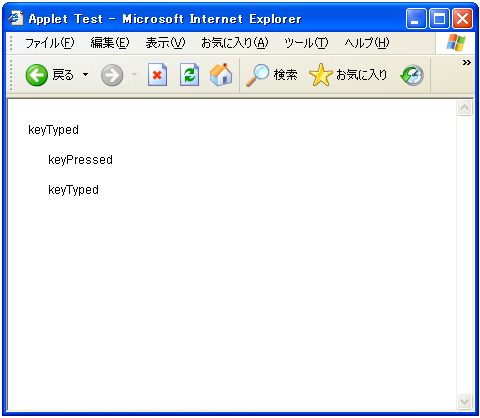Open the ツール(T) menu
Screen dimensions: 480x418
click(306, 43)
